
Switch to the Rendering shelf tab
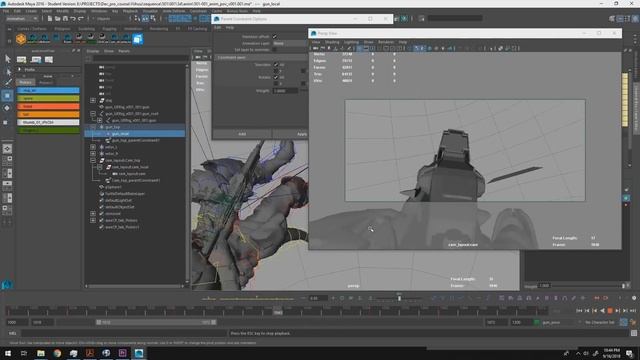pyautogui.click(x=159, y=29)
